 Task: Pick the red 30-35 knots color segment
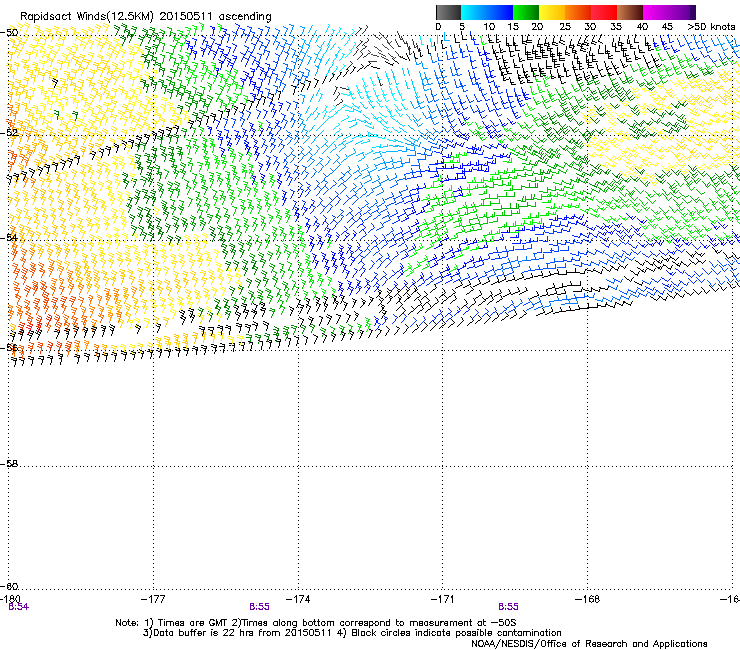pyautogui.click(x=604, y=12)
